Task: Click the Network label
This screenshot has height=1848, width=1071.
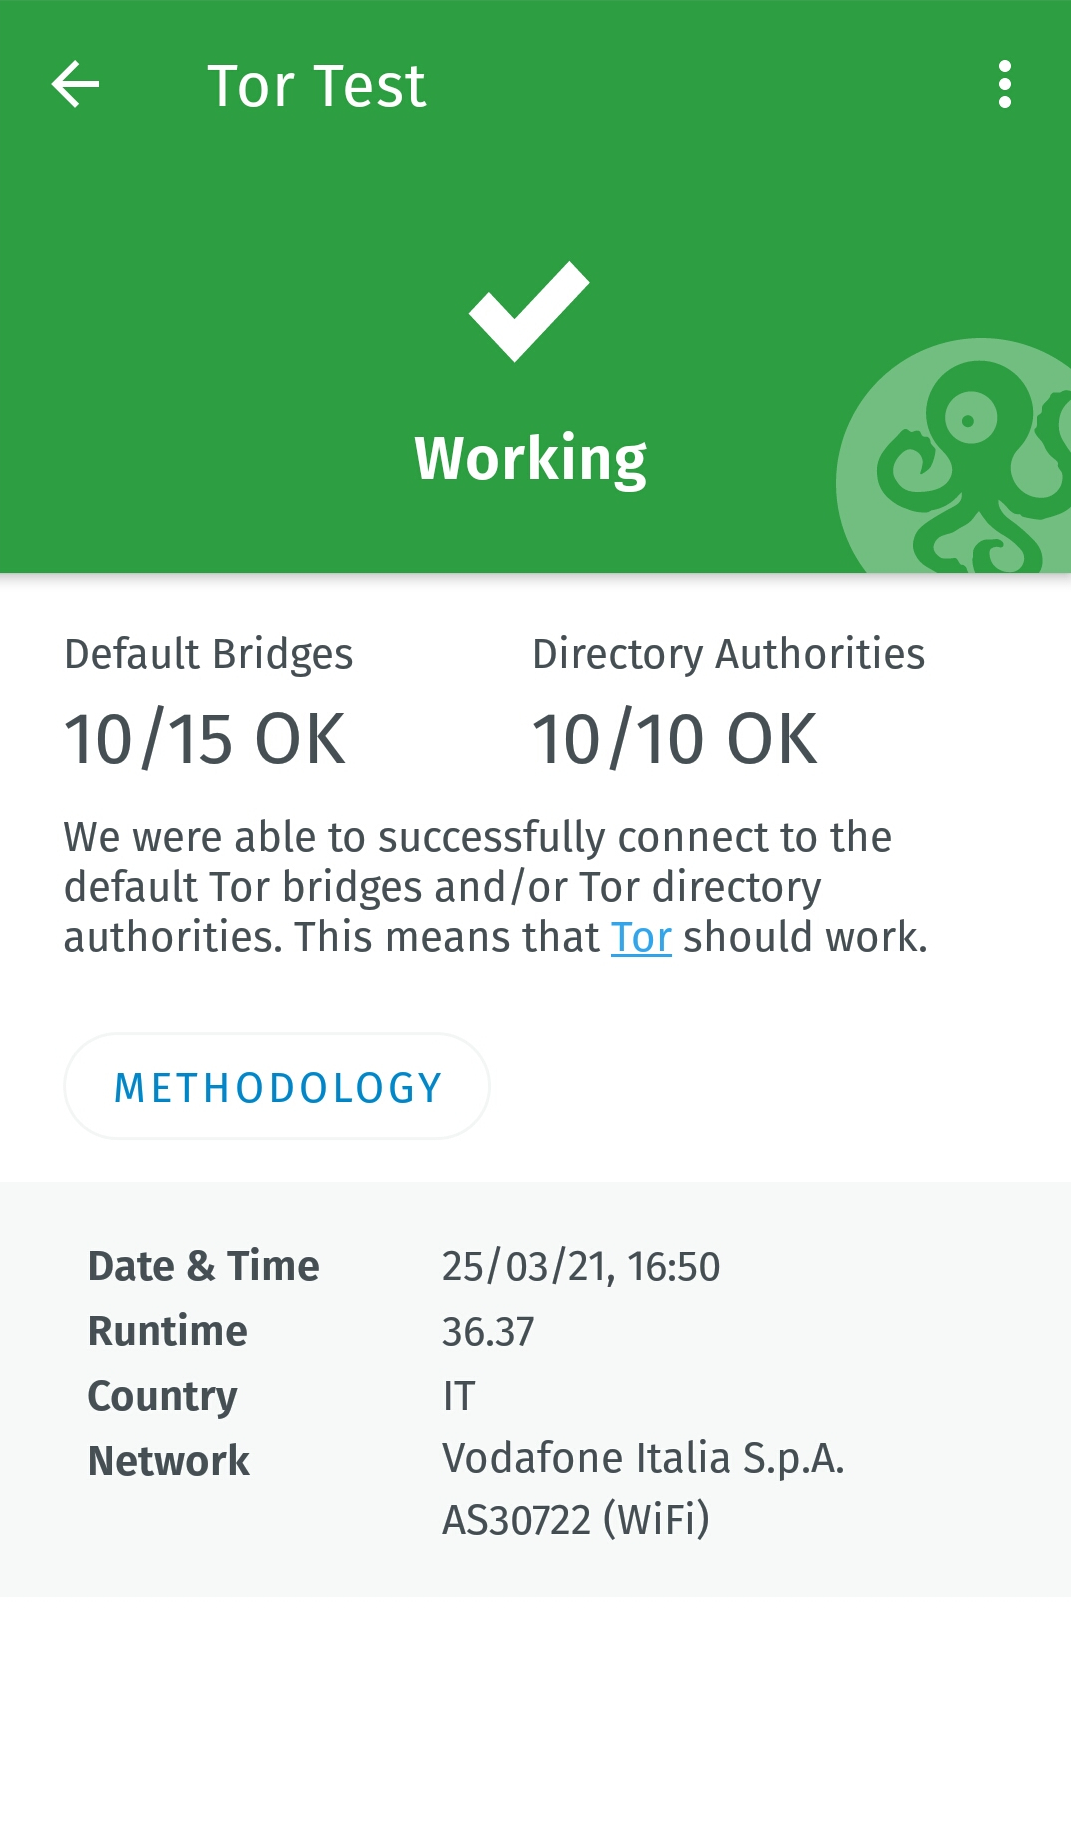Action: (x=168, y=1461)
